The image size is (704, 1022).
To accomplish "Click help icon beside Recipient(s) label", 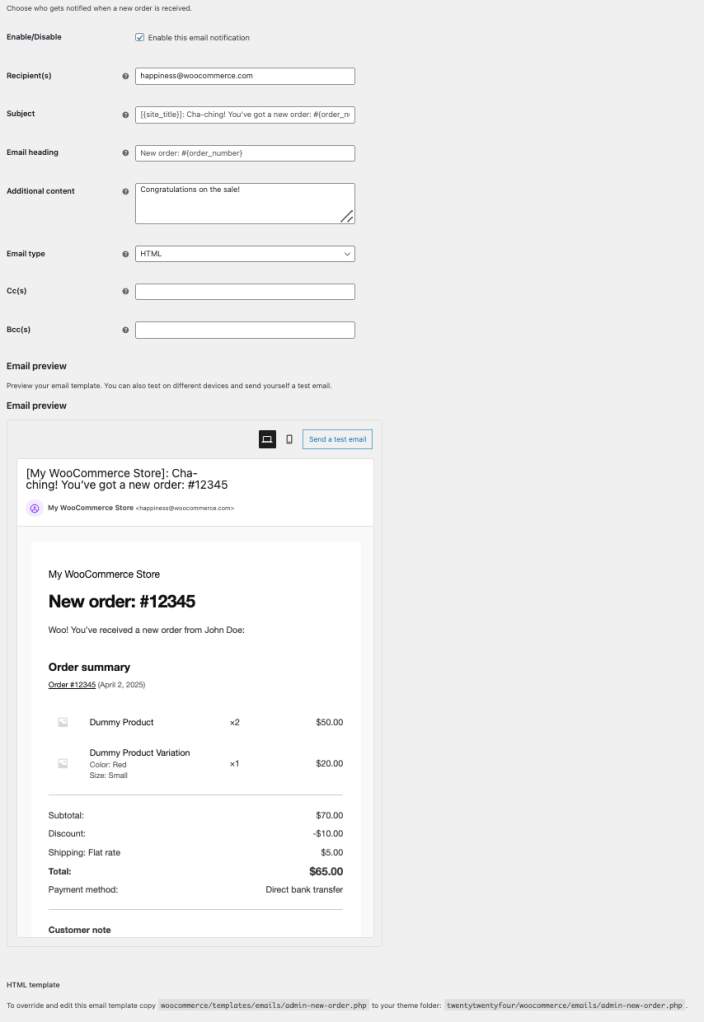I will (125, 76).
